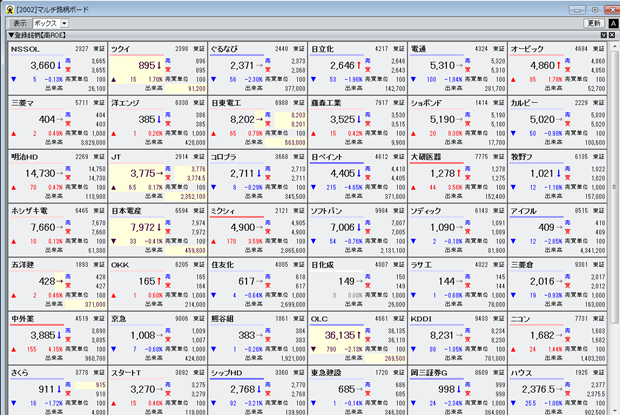Click the blue down arrow beside 4,405
The height and width of the screenshot is (415, 620).
click(x=359, y=173)
